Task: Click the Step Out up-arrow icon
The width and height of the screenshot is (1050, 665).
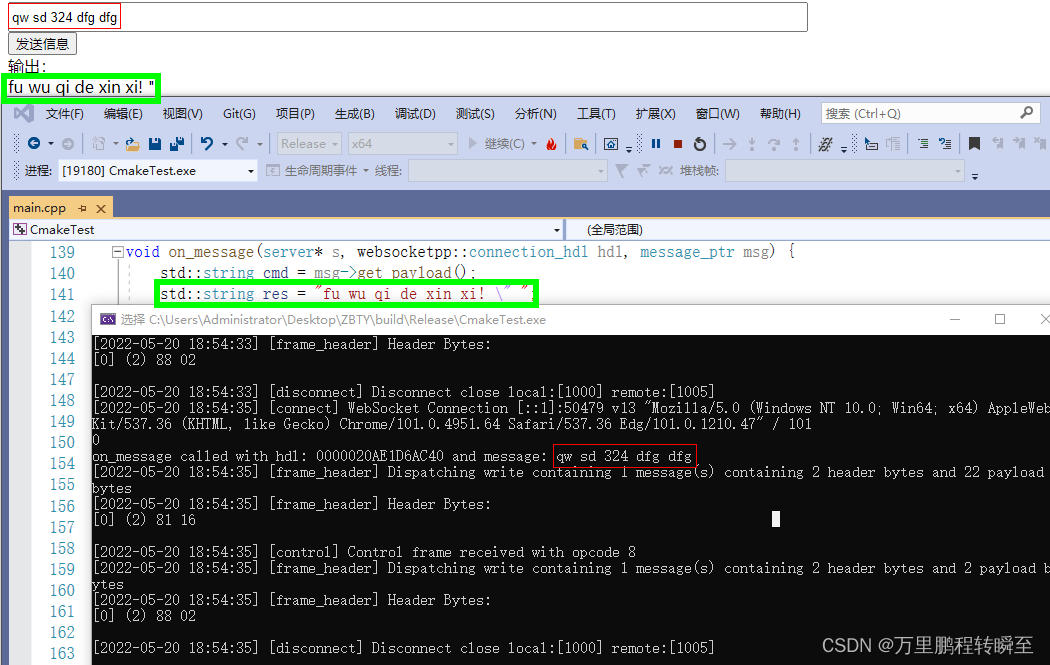Action: point(796,144)
